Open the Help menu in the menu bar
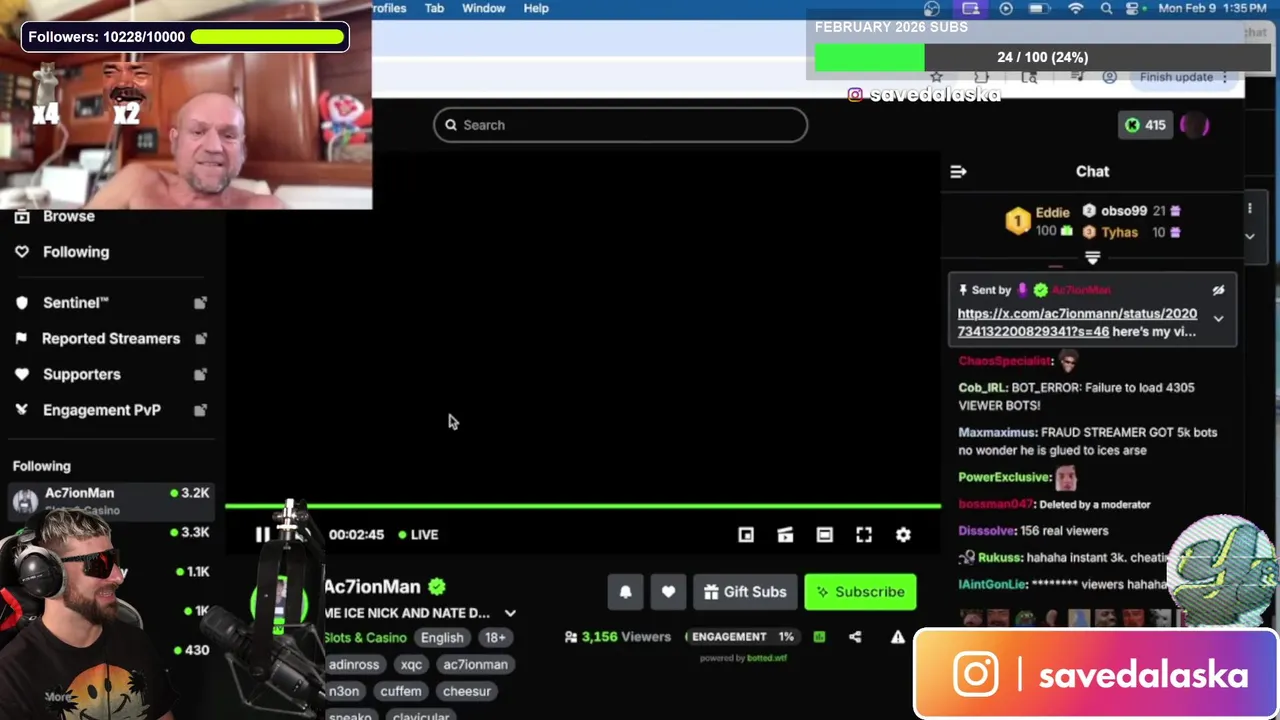Screen dimensions: 1280x720 [x=536, y=8]
